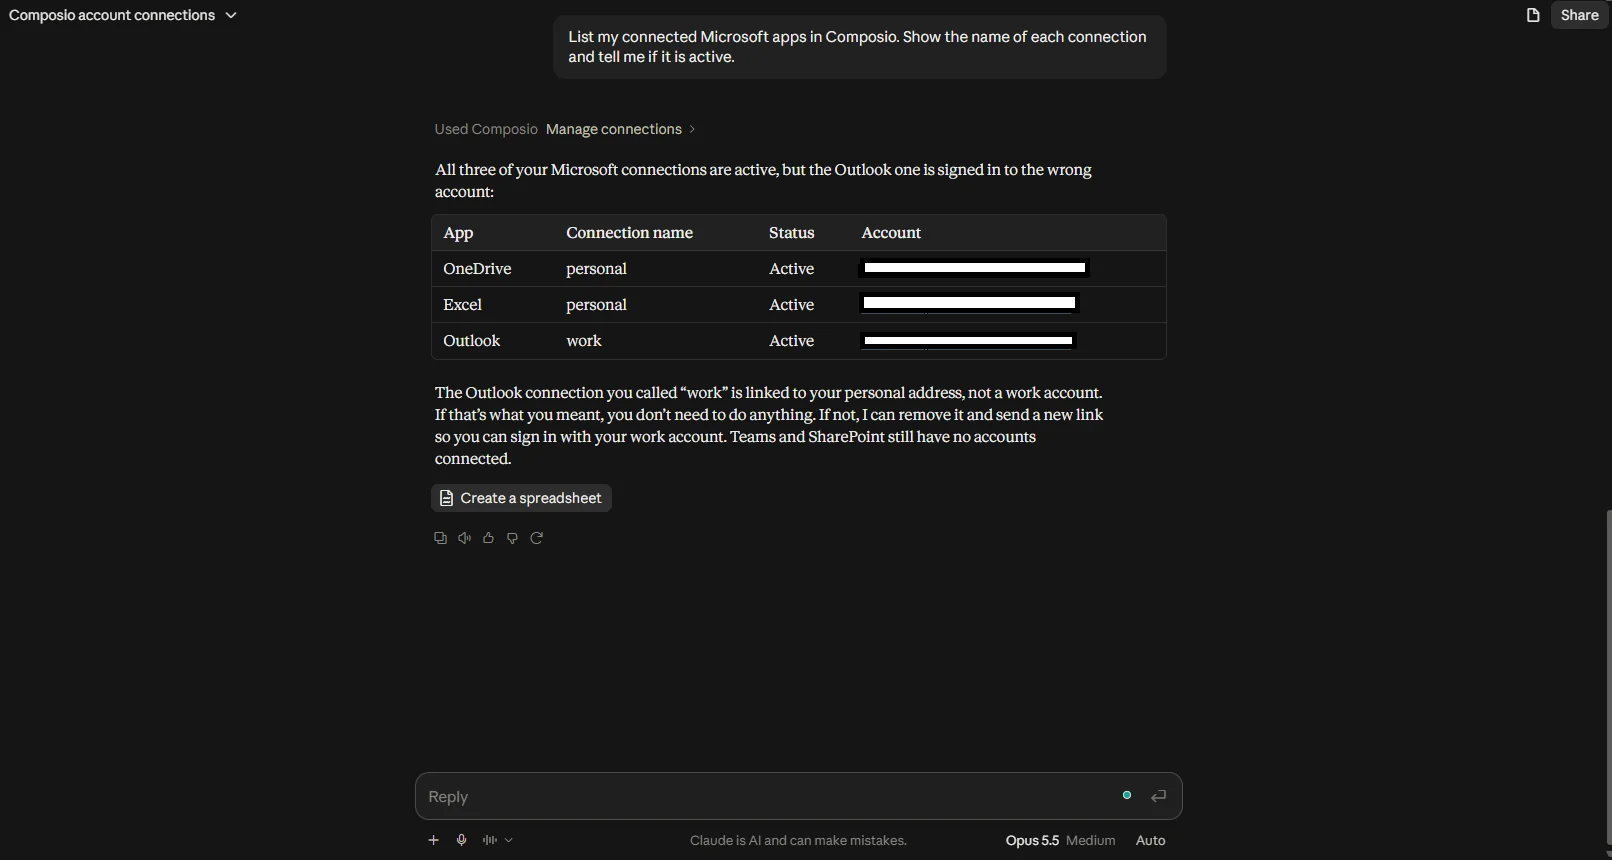Click the "Account" column header

891,233
